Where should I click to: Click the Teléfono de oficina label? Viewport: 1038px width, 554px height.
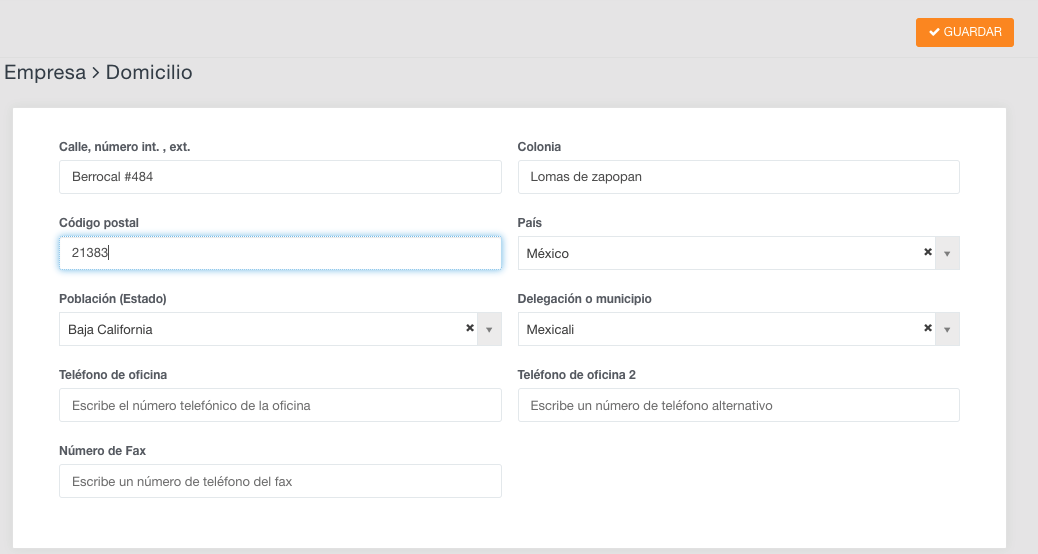point(113,375)
